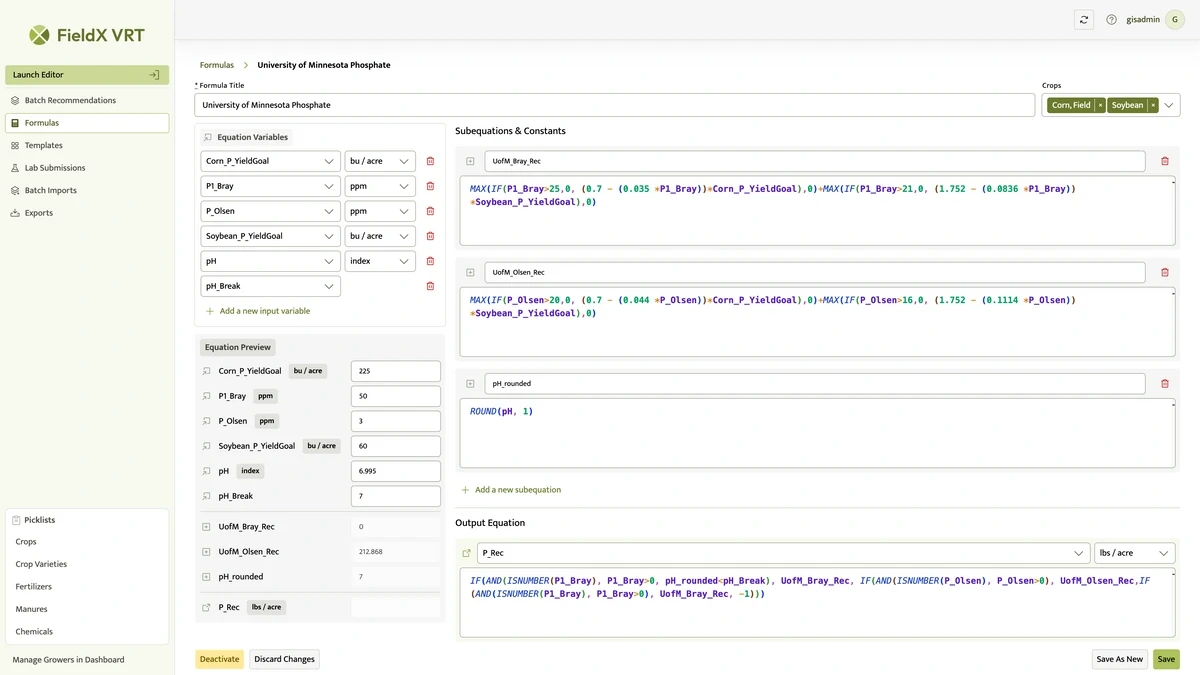Delete the Soybean_P_YieldGoal variable row
Screen dimensions: 1200x675
click(x=430, y=236)
